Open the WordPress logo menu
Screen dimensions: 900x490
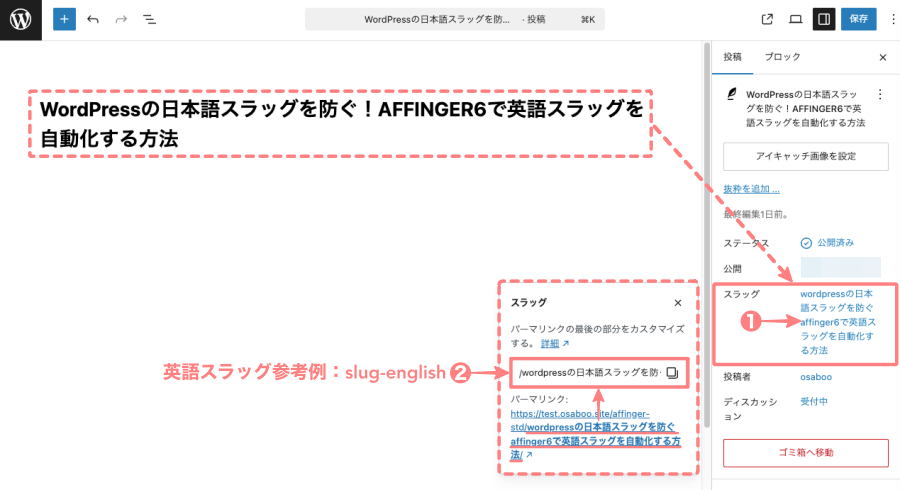click(21, 20)
